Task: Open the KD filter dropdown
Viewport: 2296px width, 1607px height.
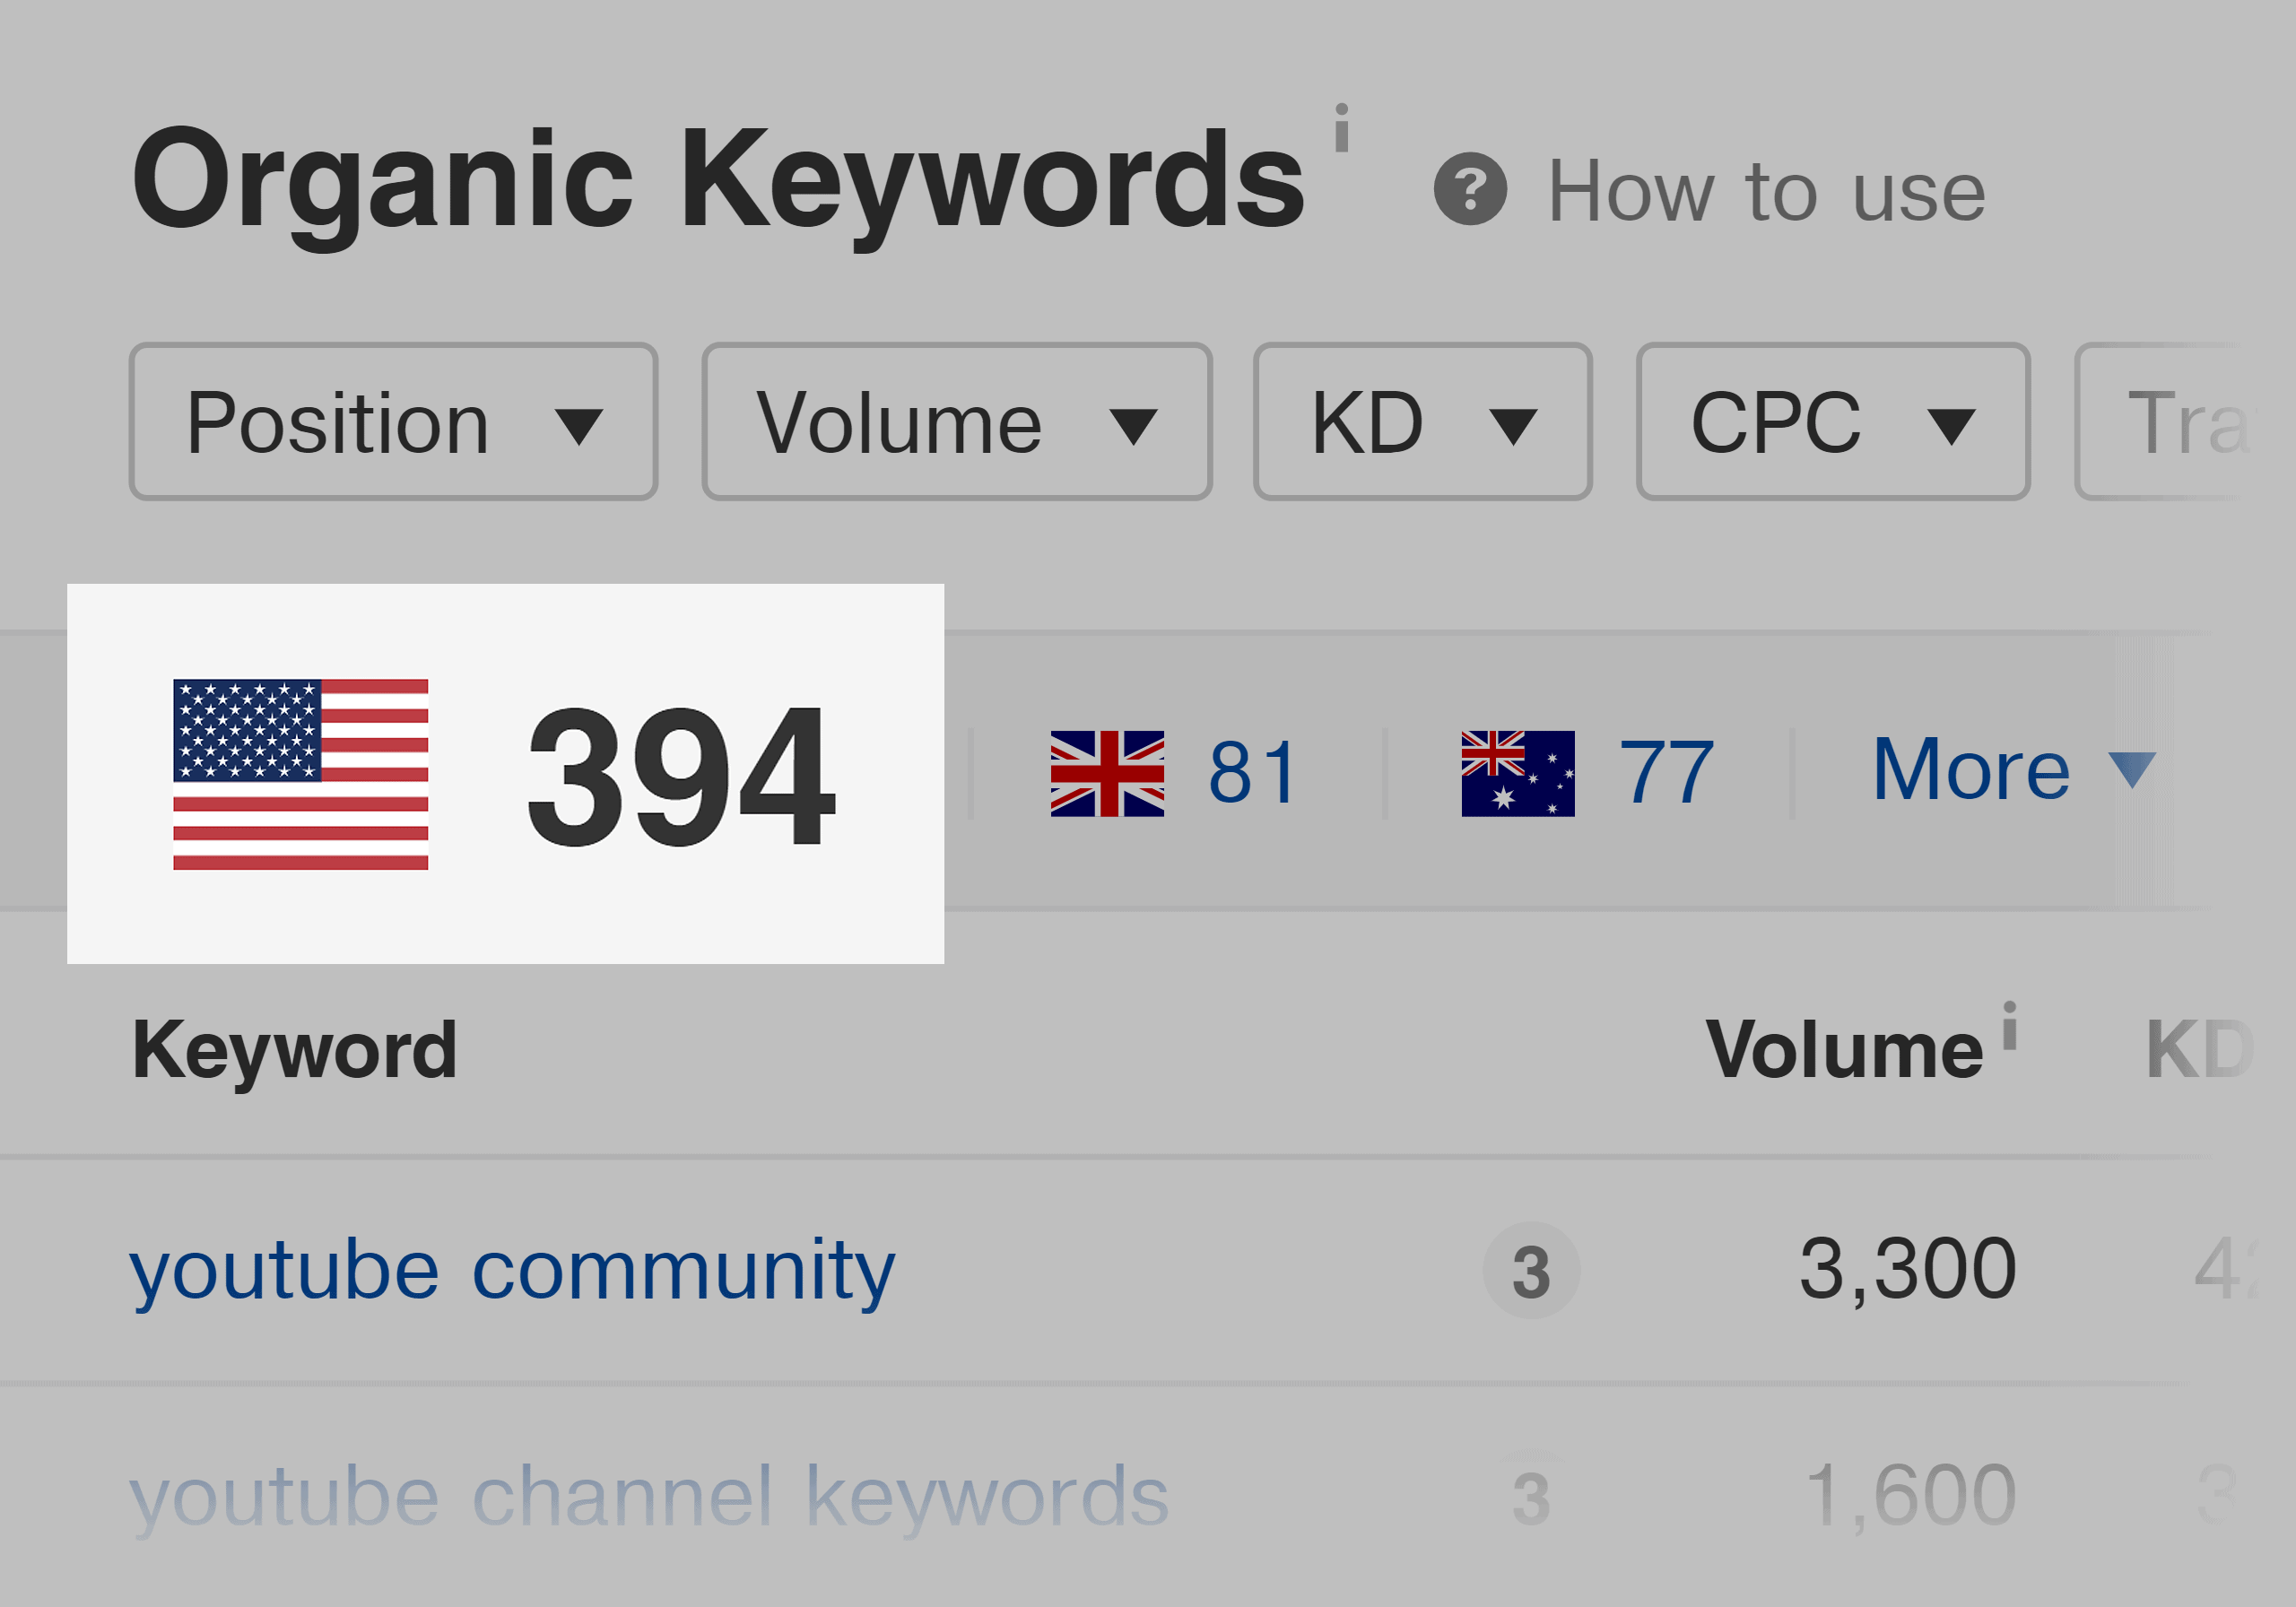Action: coord(1422,422)
